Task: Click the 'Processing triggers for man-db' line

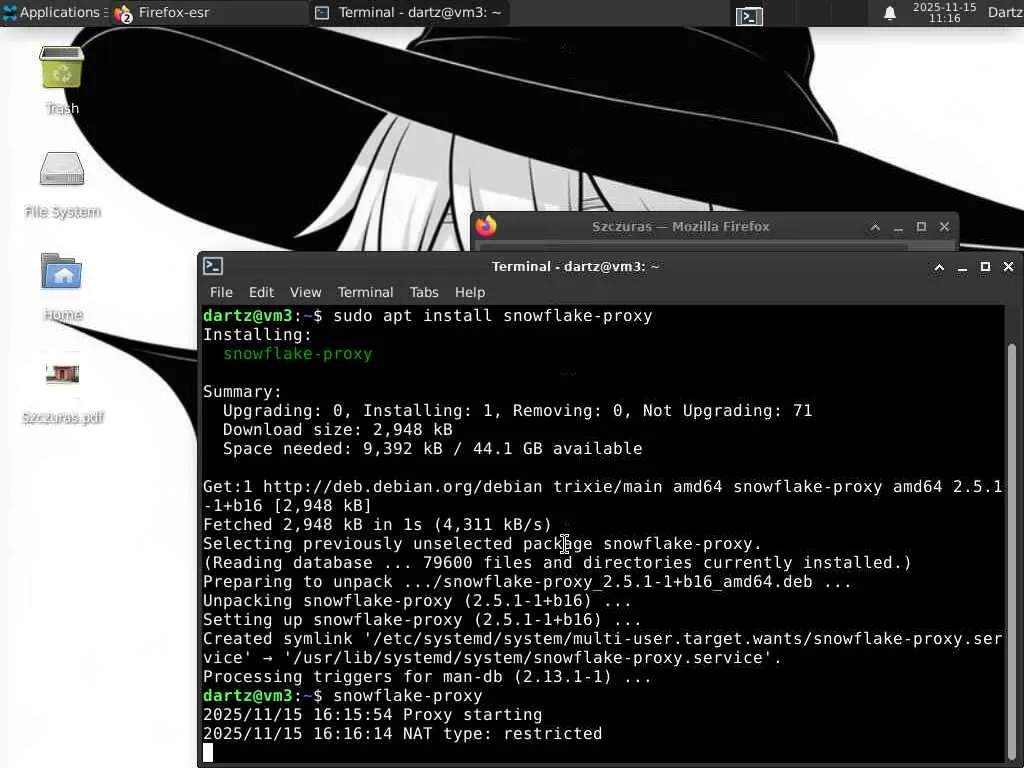Action: pyautogui.click(x=427, y=677)
